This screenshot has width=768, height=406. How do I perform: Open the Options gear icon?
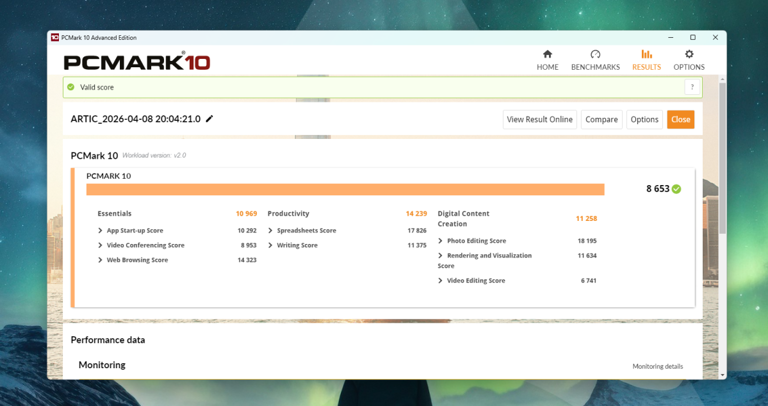pyautogui.click(x=688, y=55)
